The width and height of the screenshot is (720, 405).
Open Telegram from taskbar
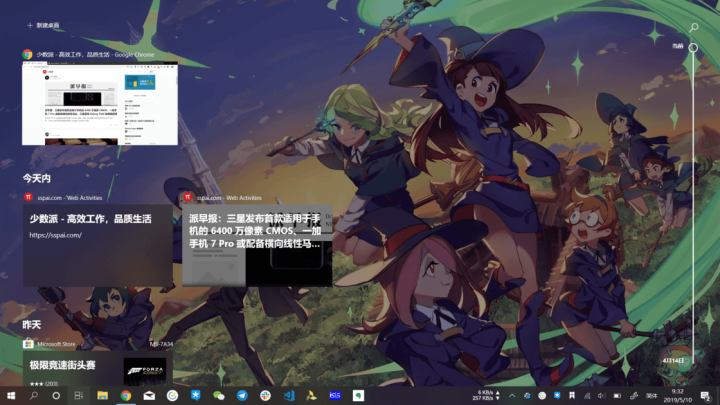(242, 395)
